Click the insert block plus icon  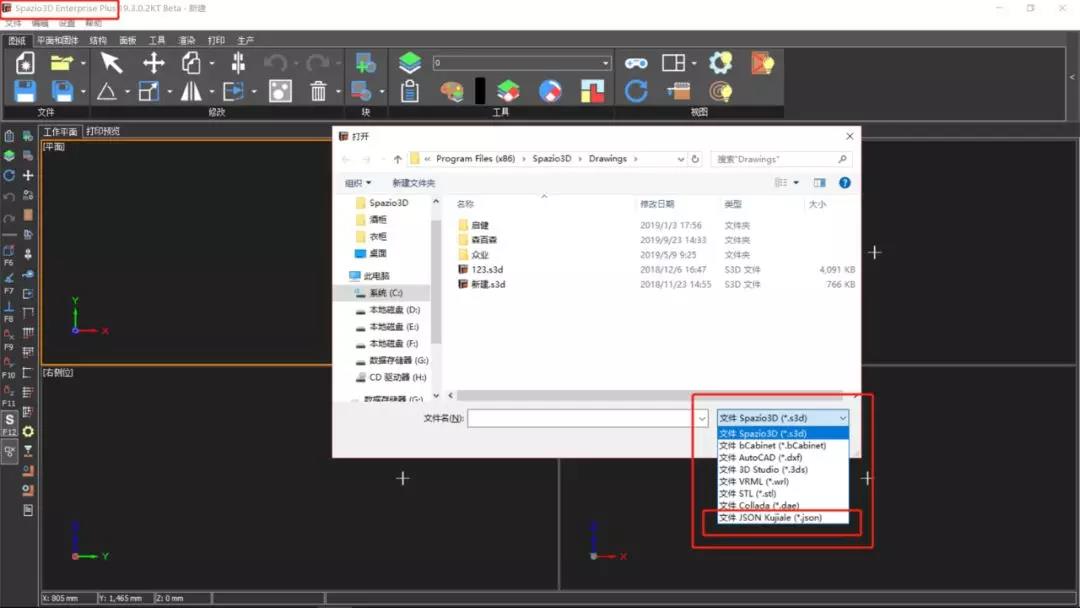coord(365,63)
